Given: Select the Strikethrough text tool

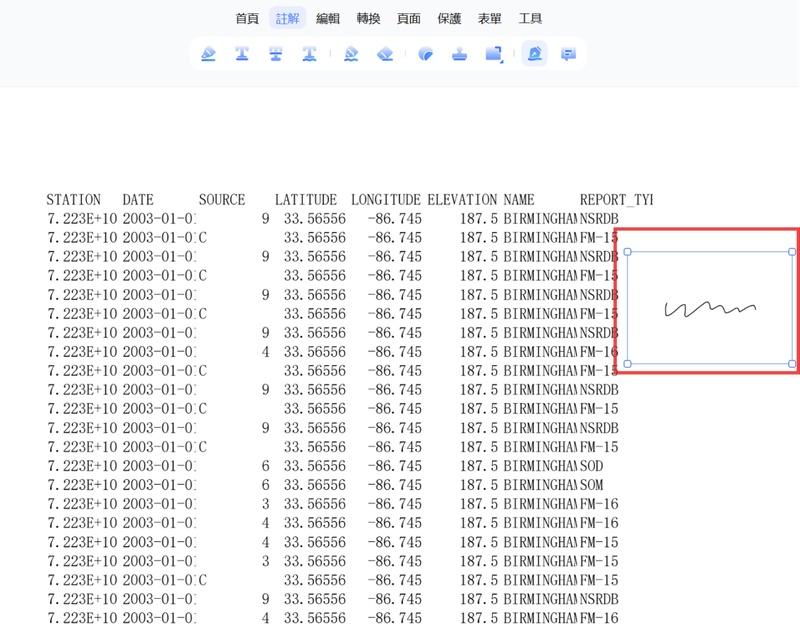Looking at the screenshot, I should (x=276, y=54).
